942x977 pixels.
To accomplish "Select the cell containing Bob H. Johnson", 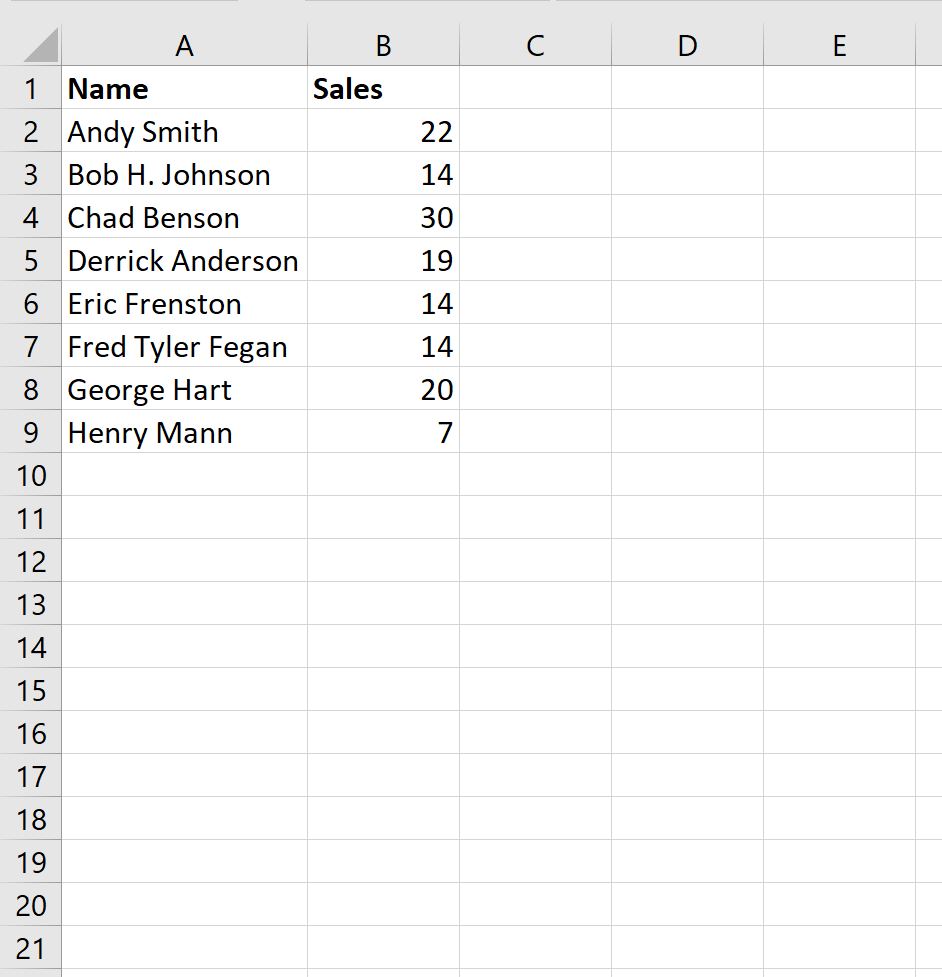I will point(185,174).
